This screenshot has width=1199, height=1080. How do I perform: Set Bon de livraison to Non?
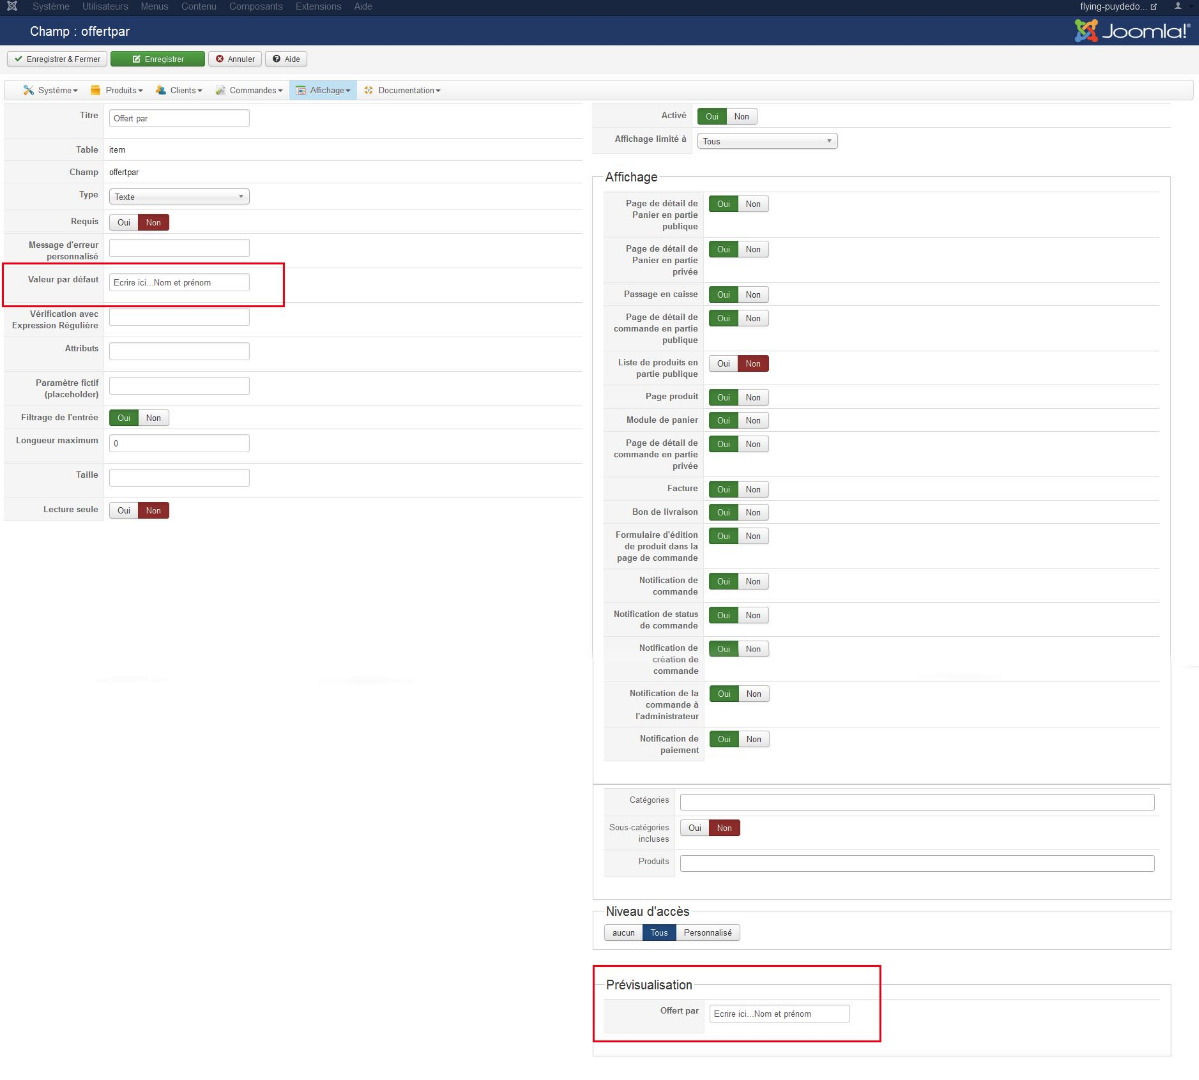point(753,512)
